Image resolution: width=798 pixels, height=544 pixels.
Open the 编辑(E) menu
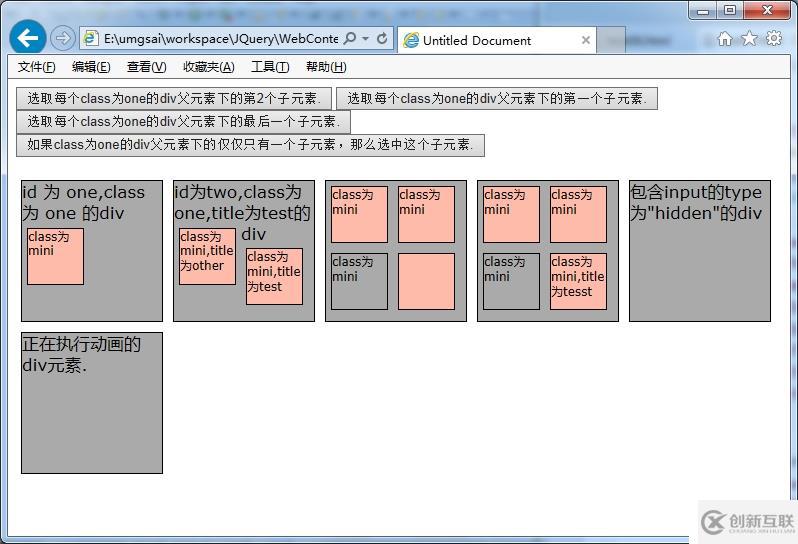(x=91, y=67)
